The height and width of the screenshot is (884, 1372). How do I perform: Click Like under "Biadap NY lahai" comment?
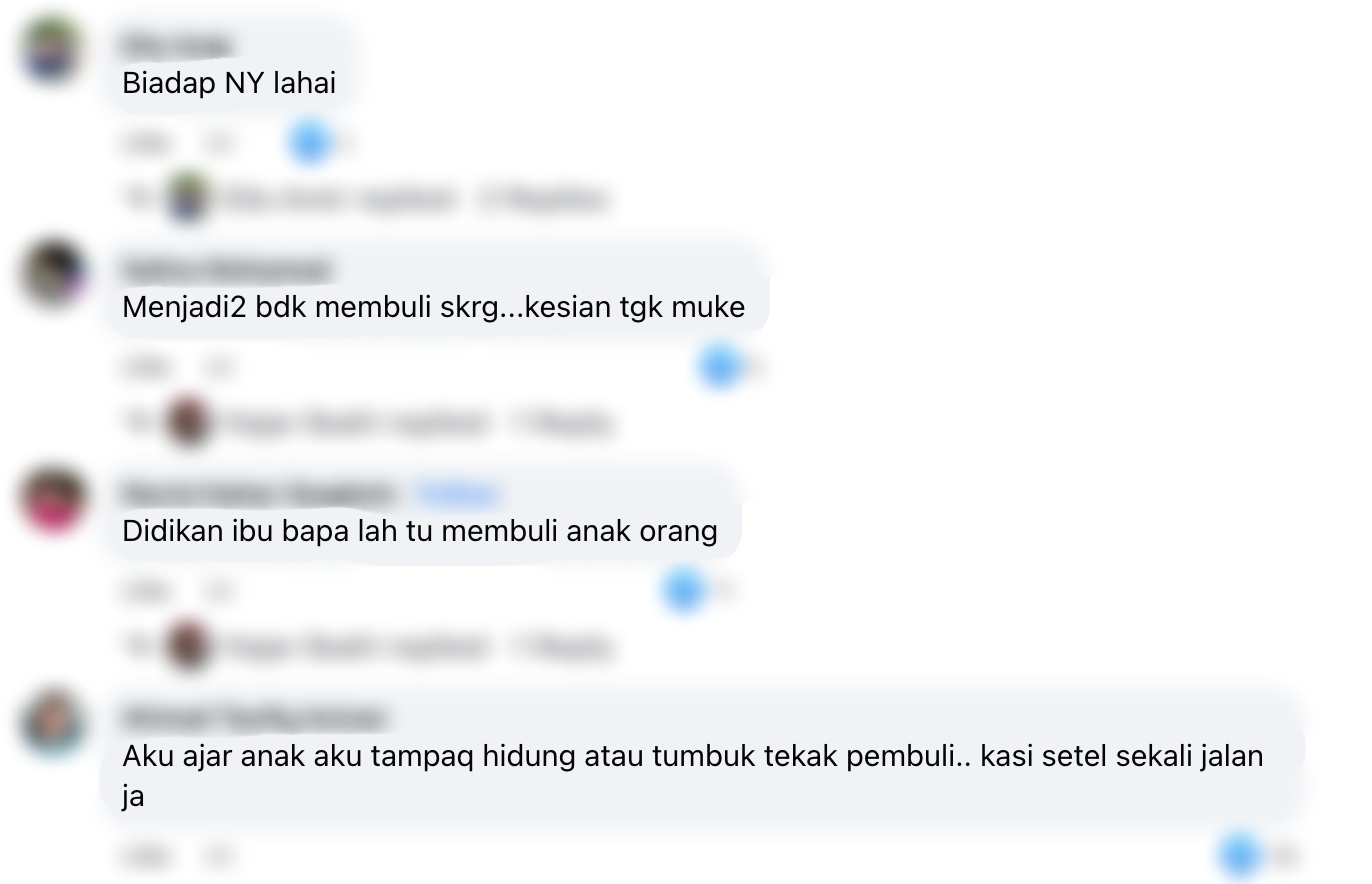(146, 144)
